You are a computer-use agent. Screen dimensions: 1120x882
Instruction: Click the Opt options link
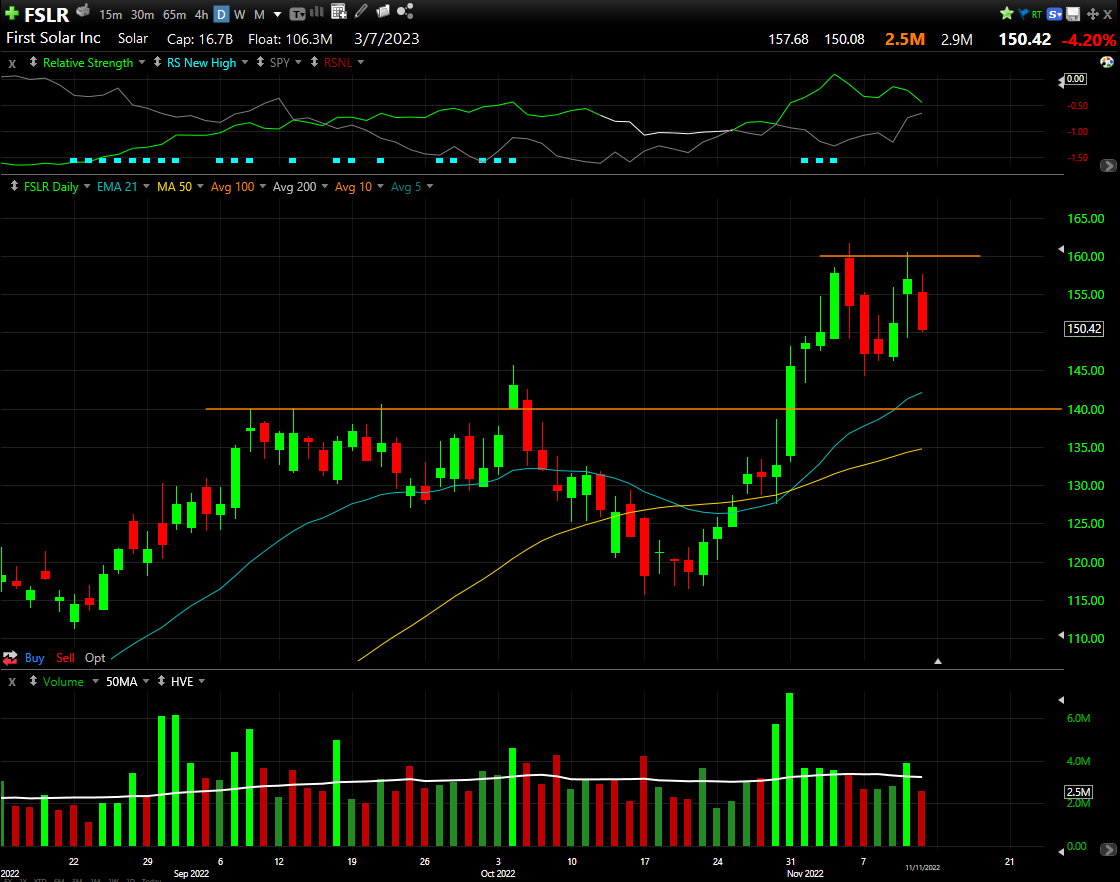click(x=95, y=658)
